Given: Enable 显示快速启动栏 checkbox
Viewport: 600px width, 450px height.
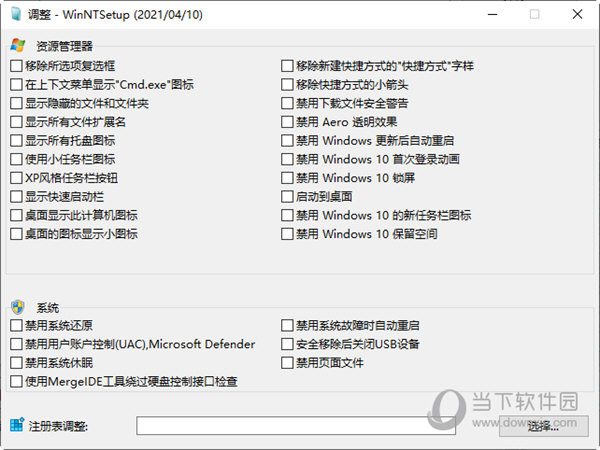Looking at the screenshot, I should coord(16,197).
